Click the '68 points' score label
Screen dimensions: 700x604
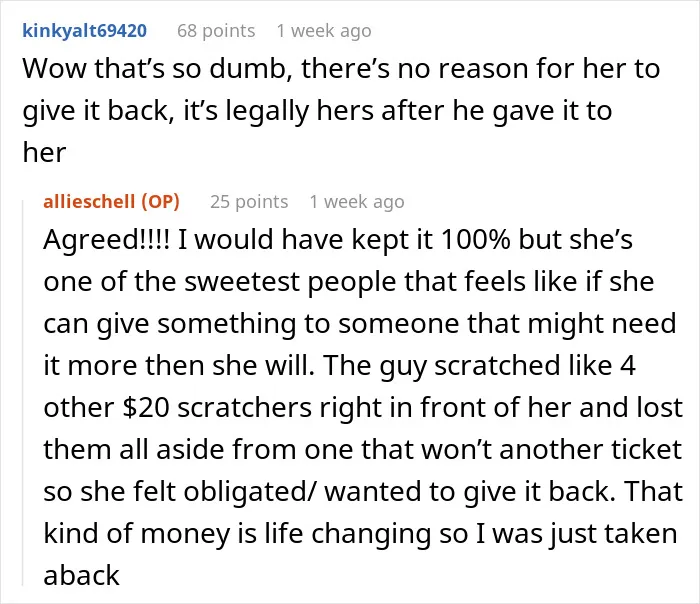pos(216,31)
